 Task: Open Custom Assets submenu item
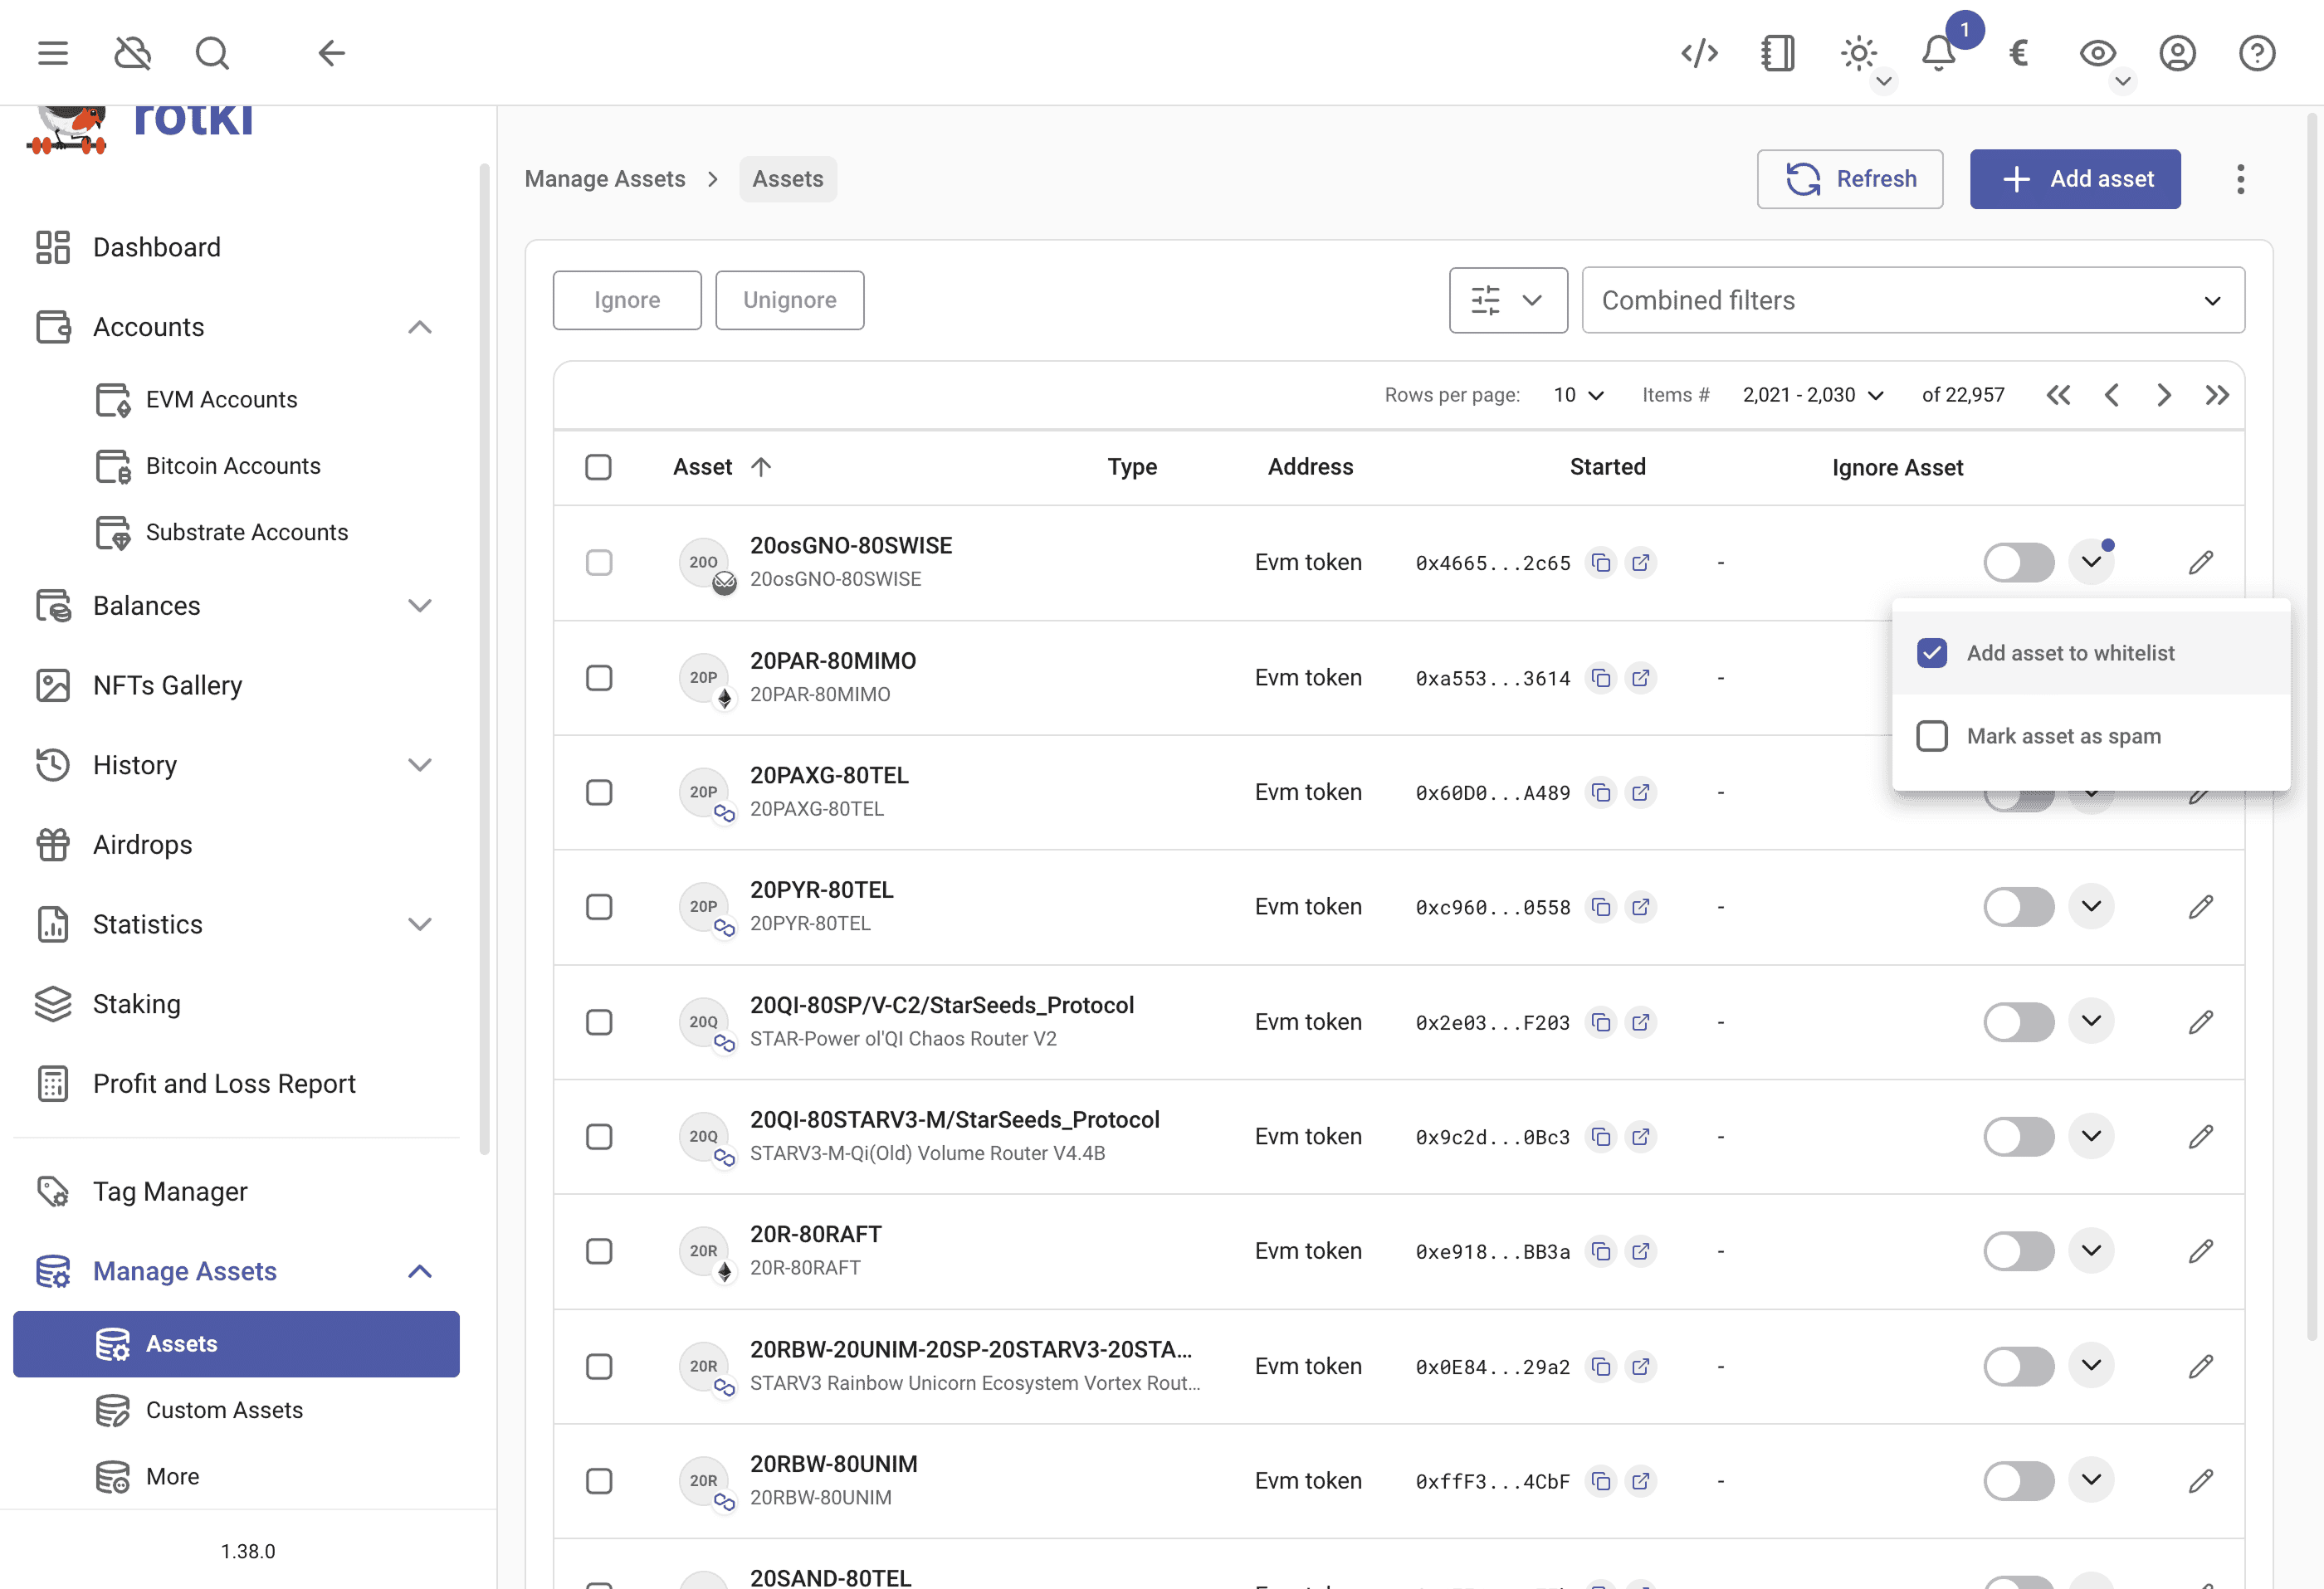(236, 1410)
